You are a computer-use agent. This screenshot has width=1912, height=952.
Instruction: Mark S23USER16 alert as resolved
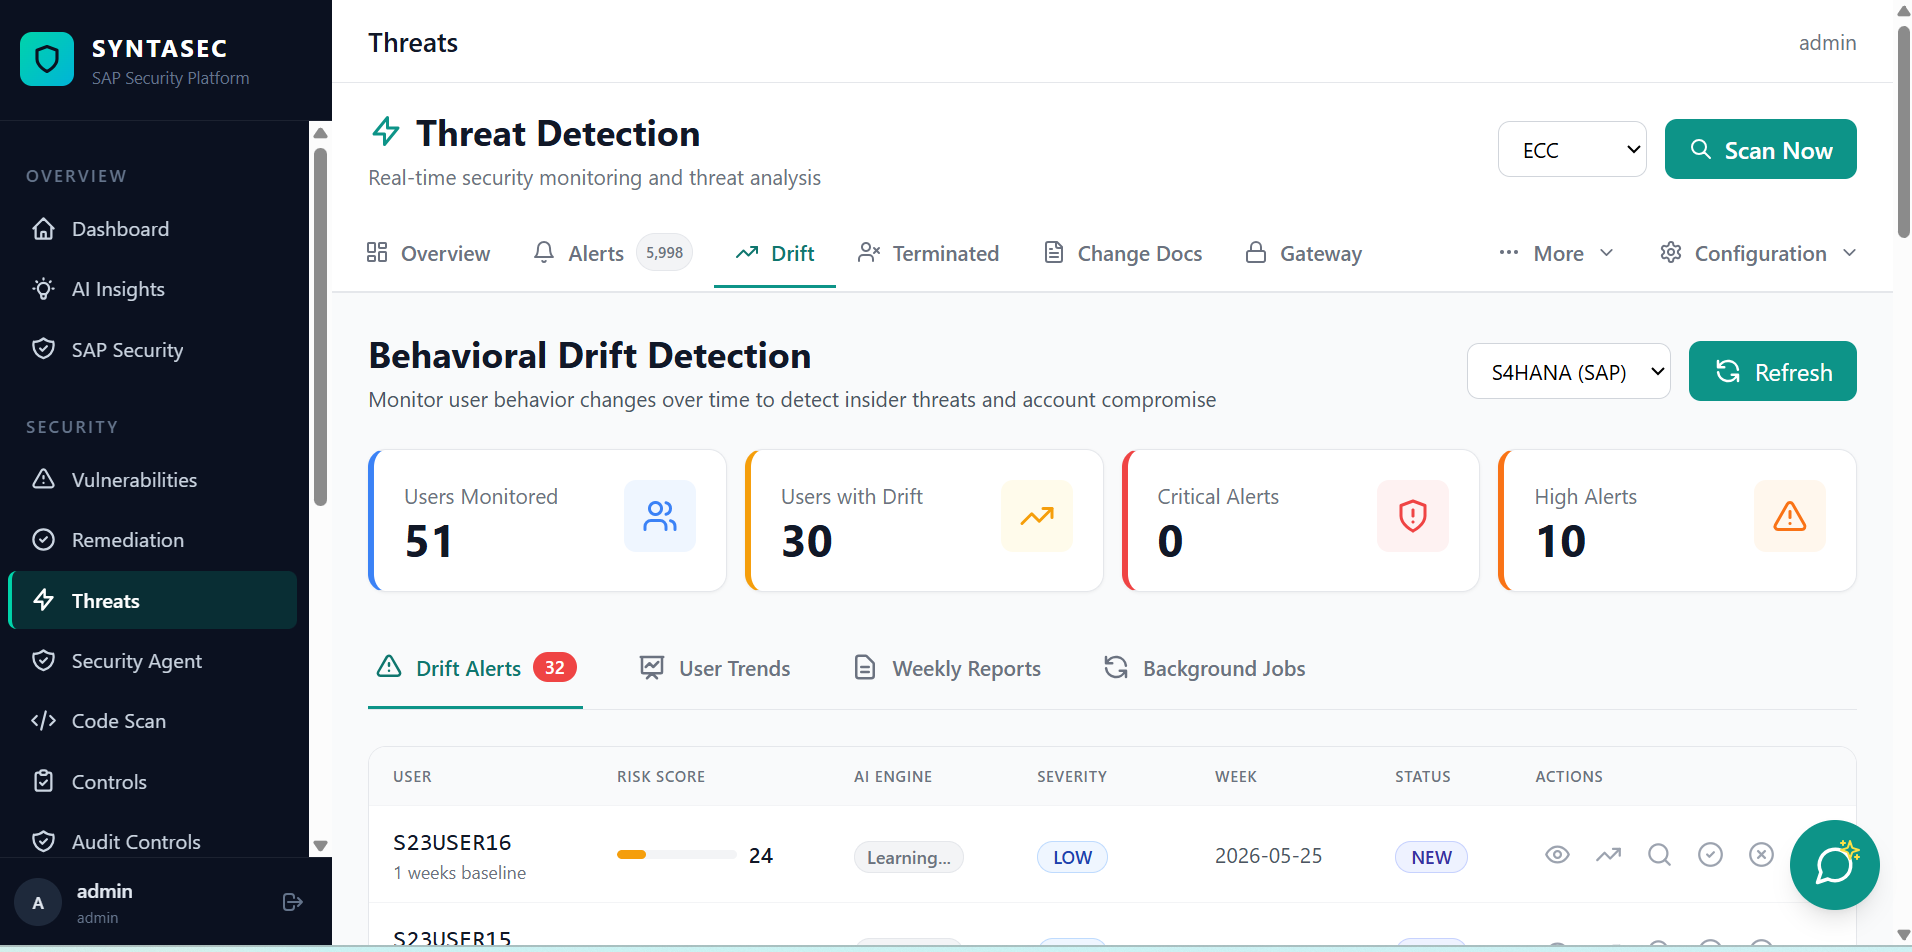pos(1710,855)
